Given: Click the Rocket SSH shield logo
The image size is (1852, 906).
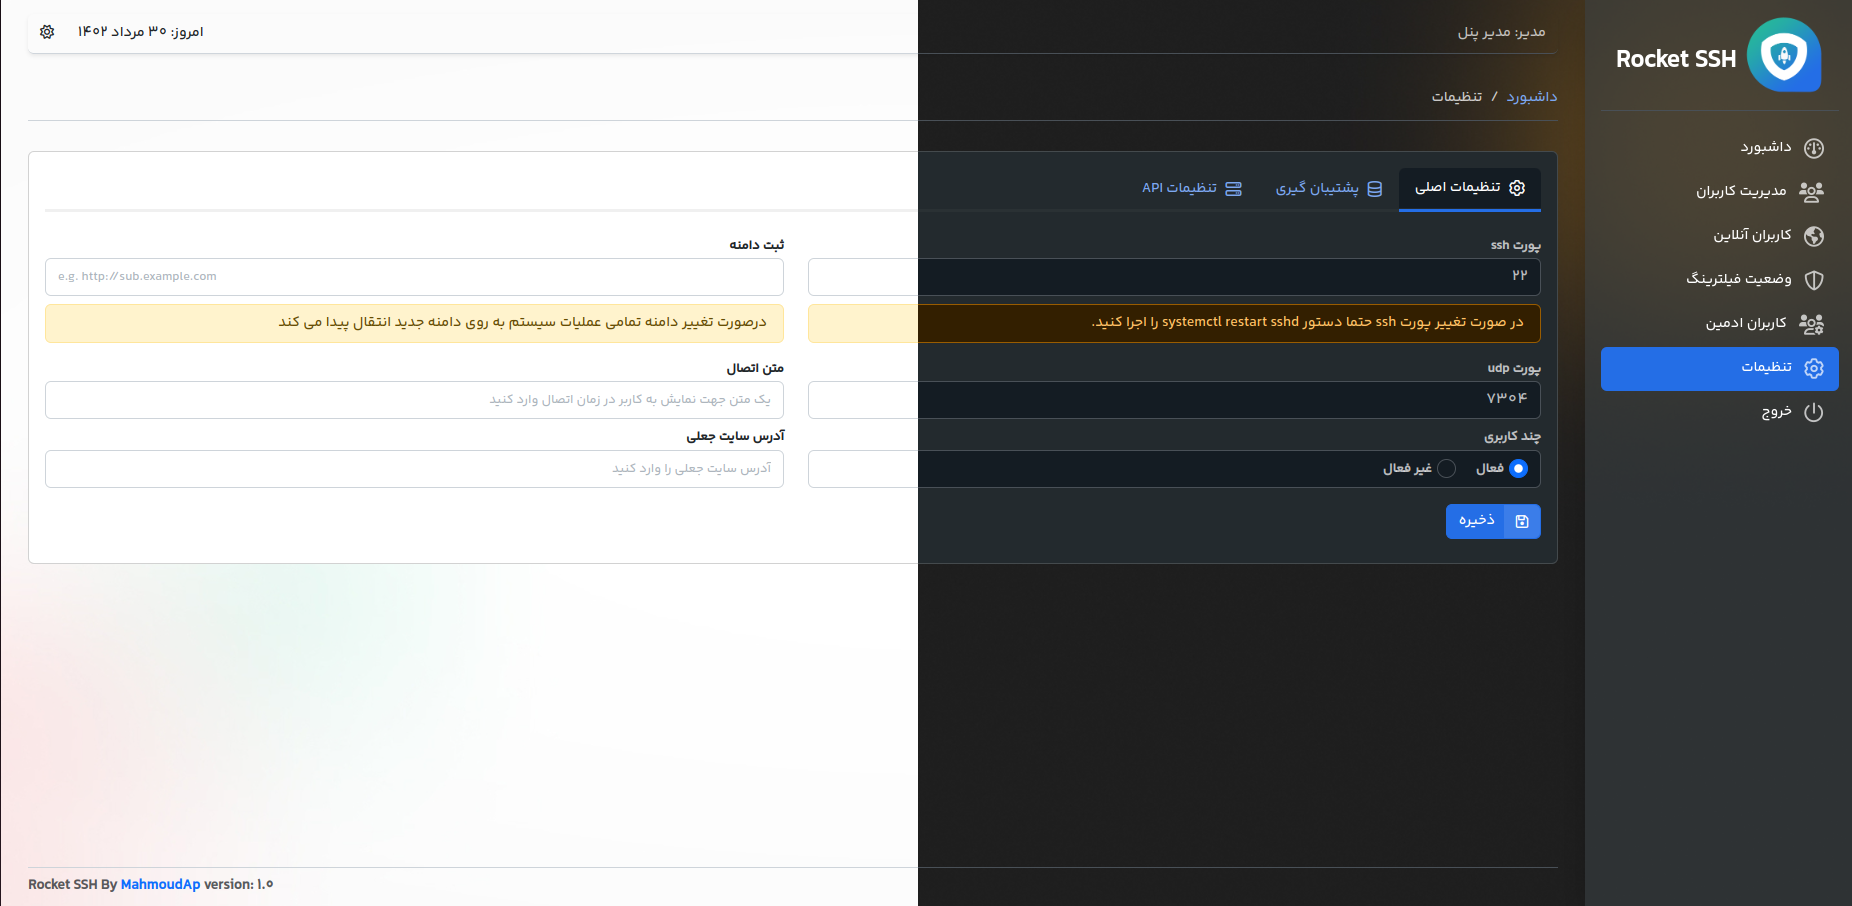Looking at the screenshot, I should click(1784, 55).
